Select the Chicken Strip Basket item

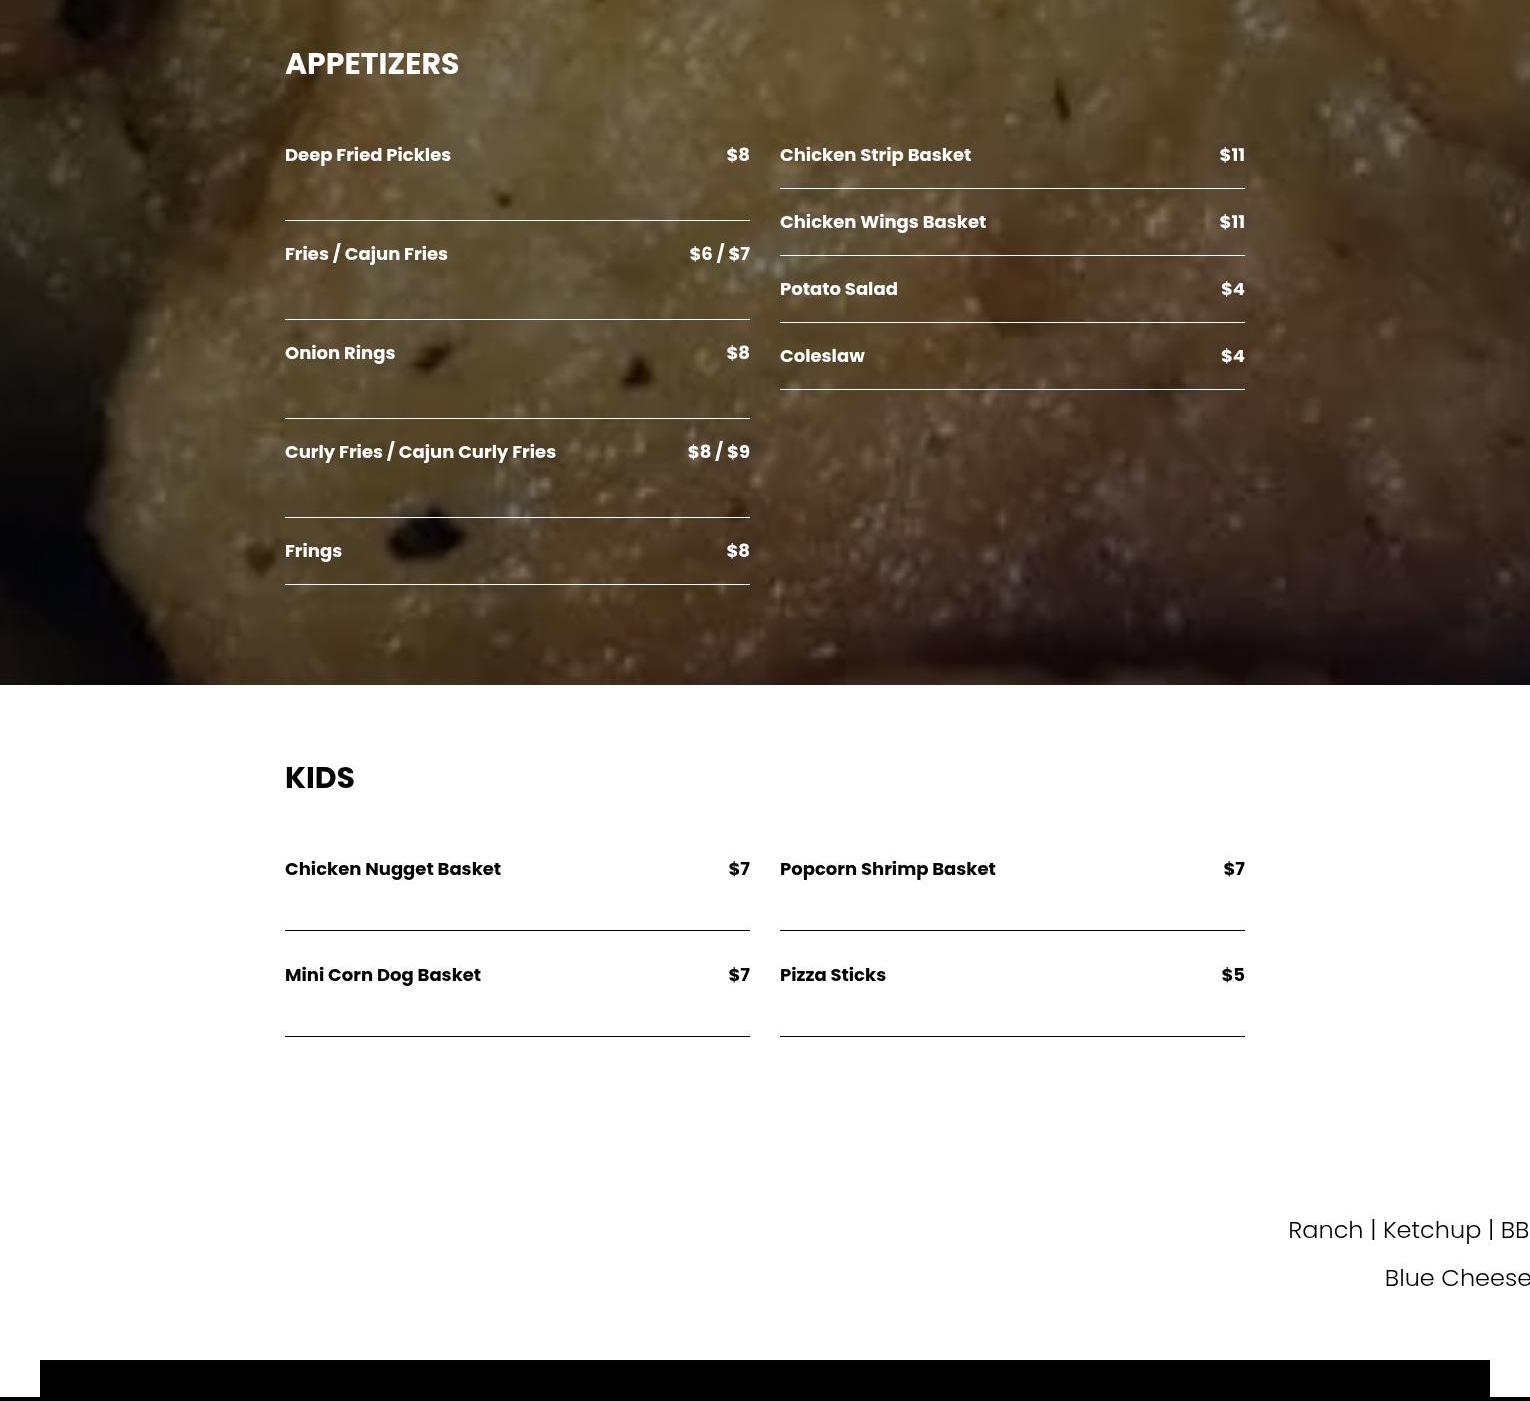point(875,155)
